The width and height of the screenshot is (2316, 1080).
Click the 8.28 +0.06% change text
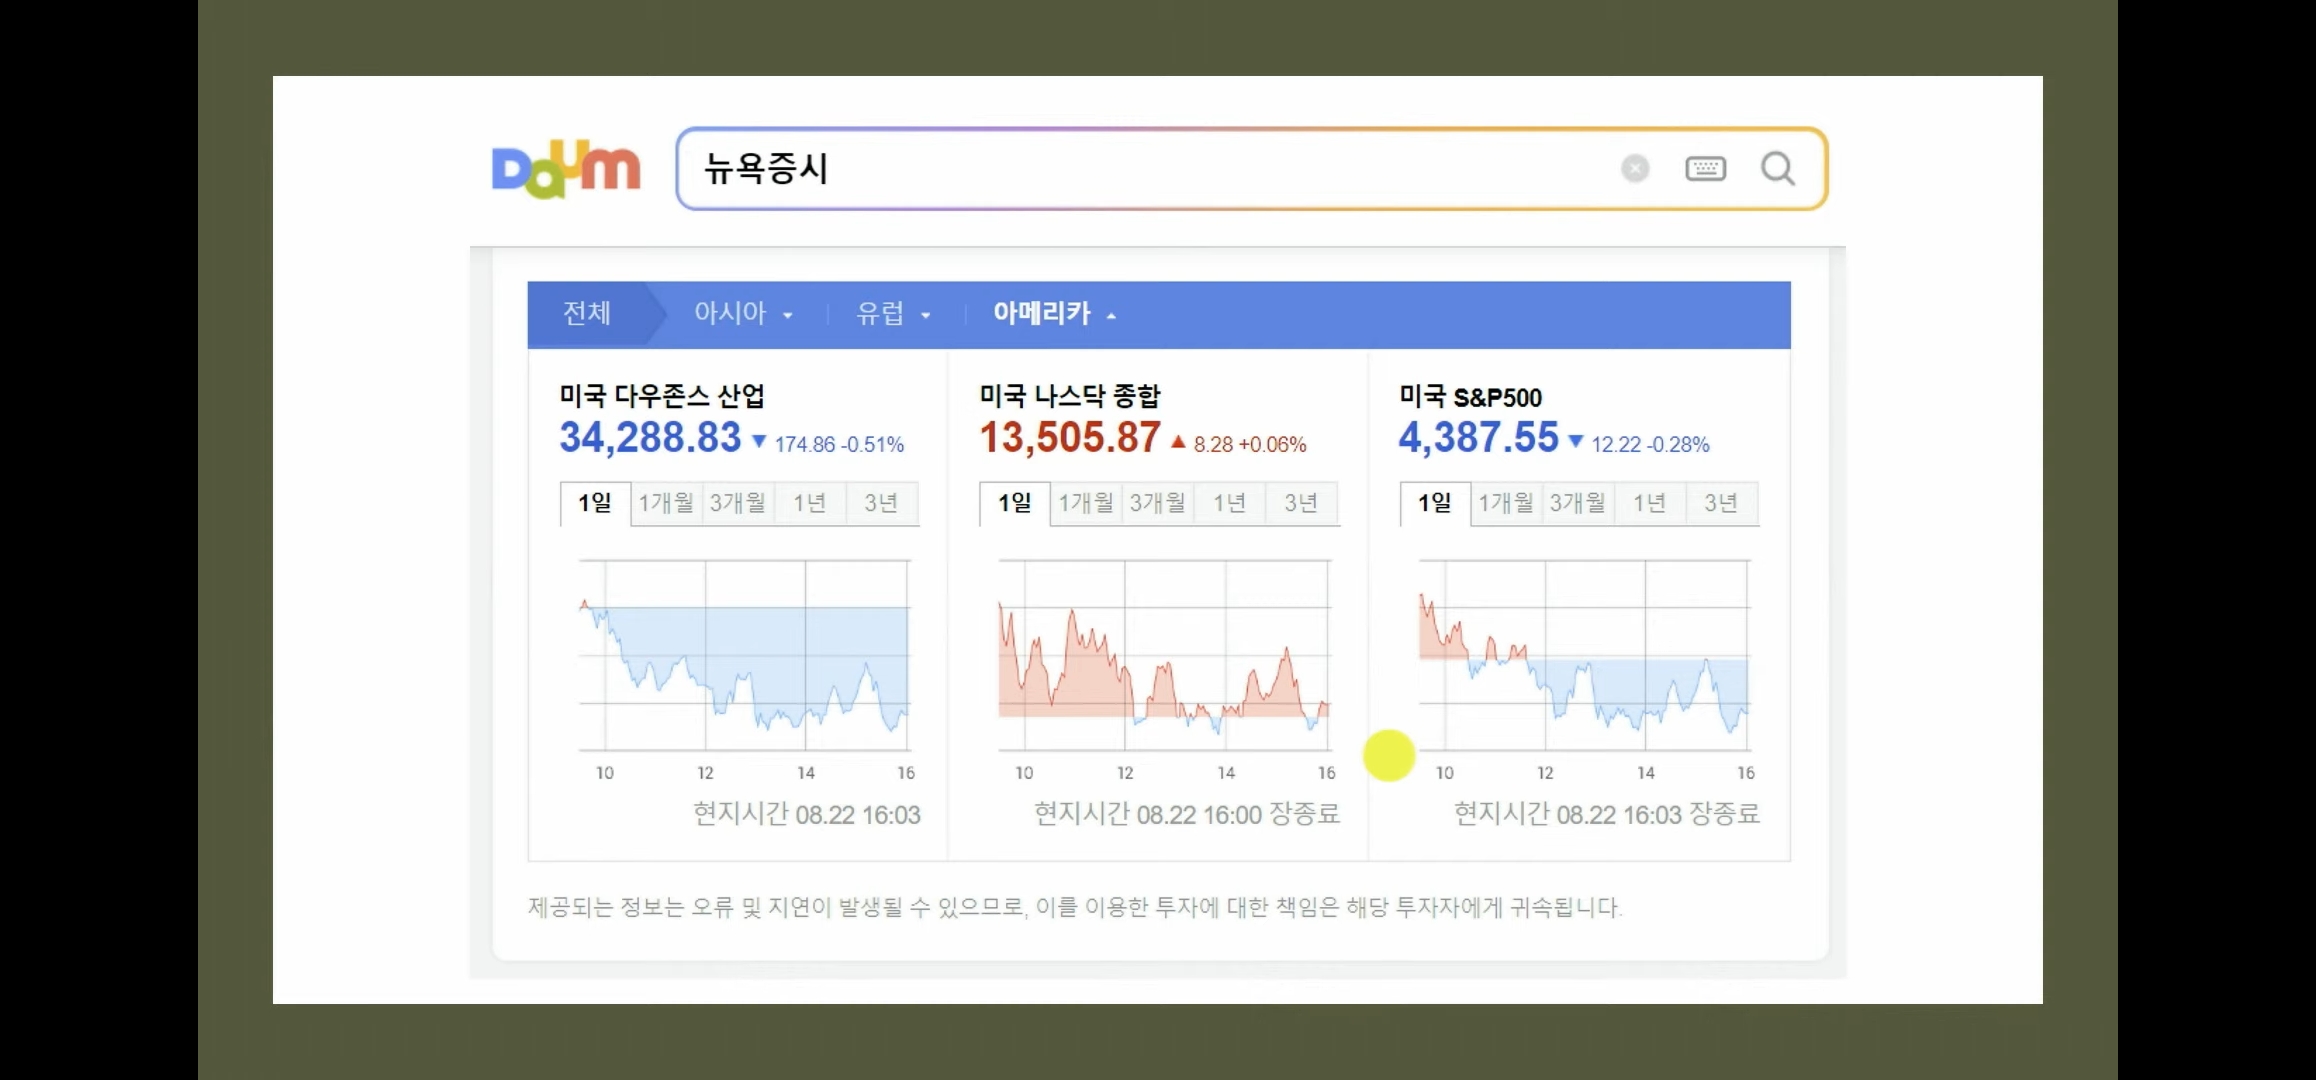coord(1250,444)
